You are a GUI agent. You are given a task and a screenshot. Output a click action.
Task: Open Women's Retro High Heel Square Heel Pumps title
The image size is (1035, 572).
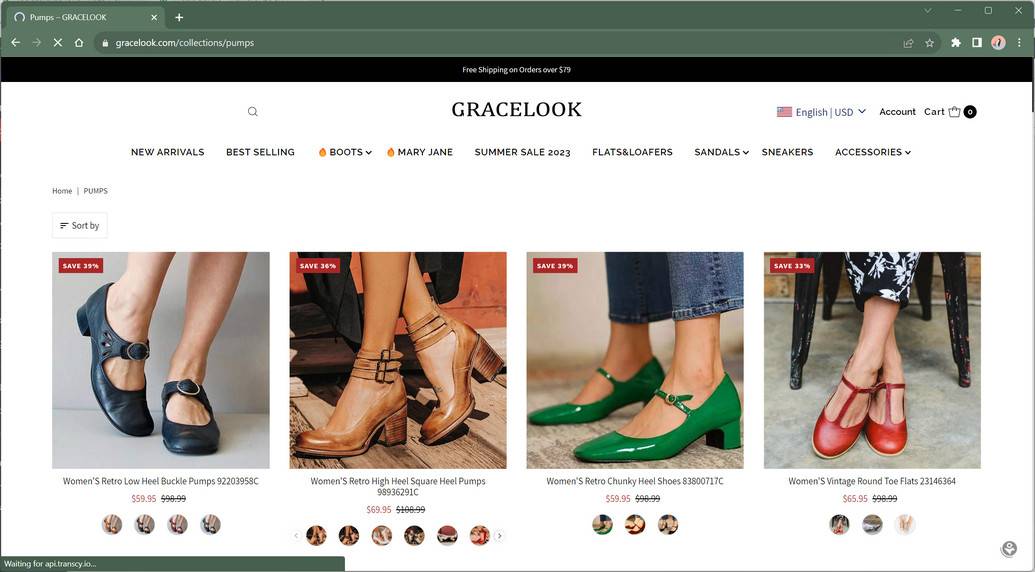[x=398, y=486]
